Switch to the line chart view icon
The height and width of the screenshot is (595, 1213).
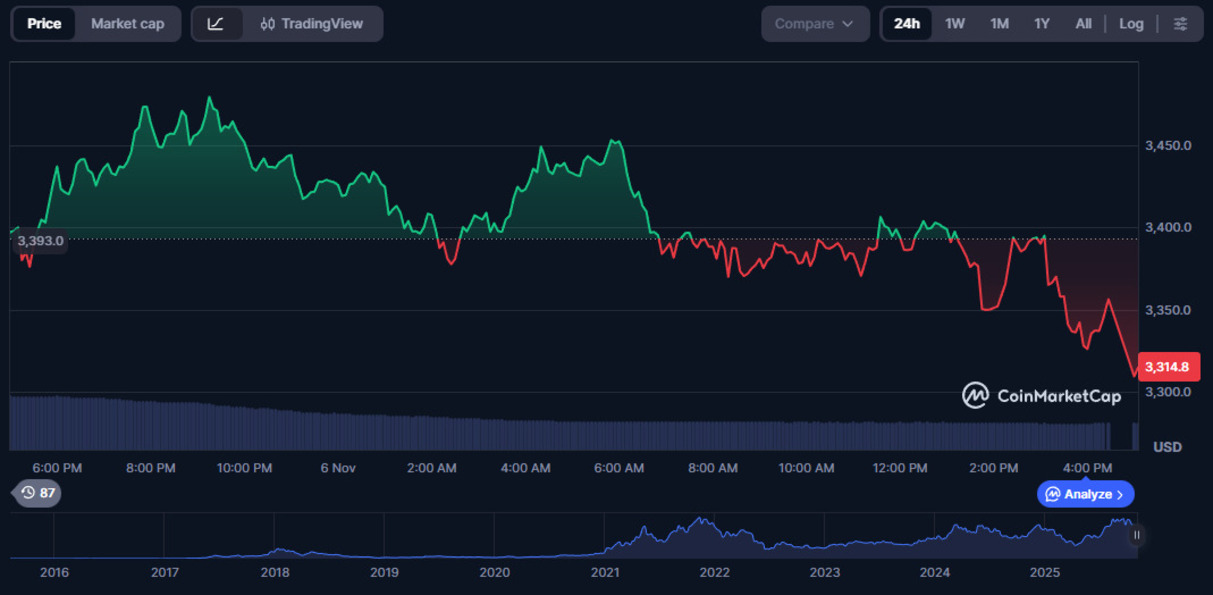click(216, 24)
